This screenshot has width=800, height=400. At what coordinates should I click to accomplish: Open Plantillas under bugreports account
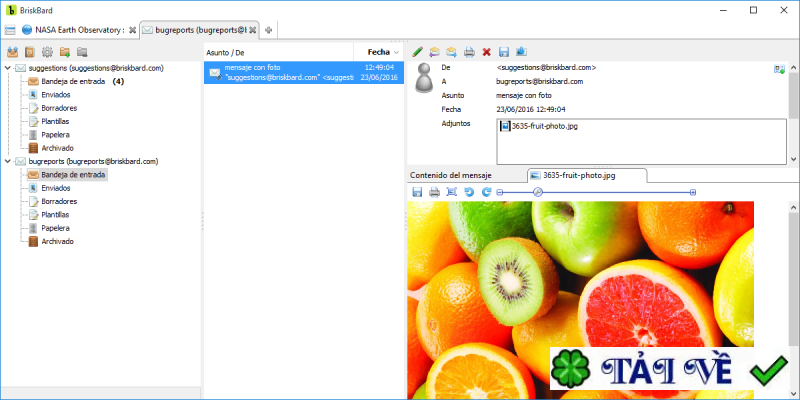point(48,215)
